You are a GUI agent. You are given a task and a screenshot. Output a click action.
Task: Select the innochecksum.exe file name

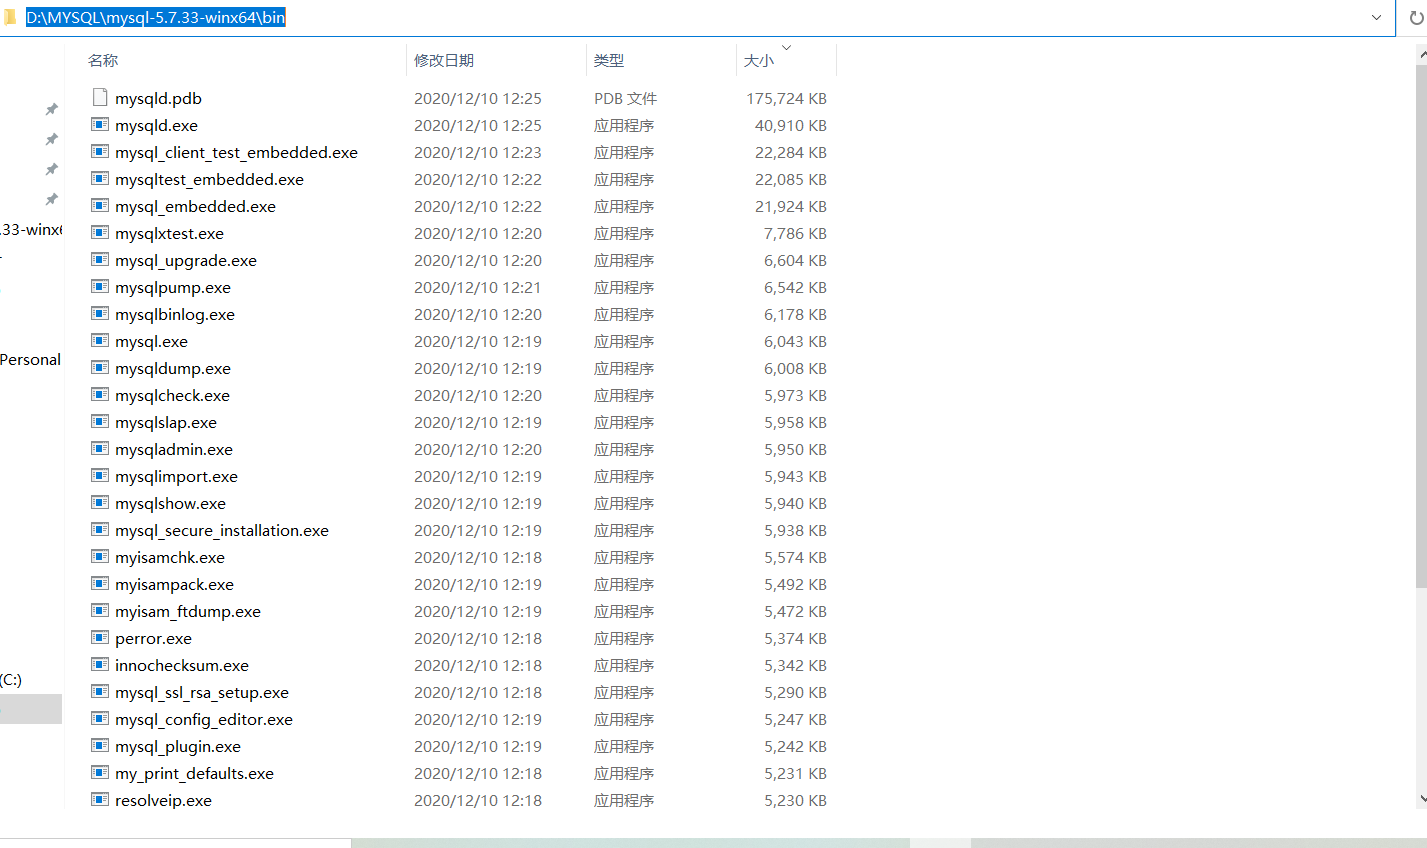(182, 665)
